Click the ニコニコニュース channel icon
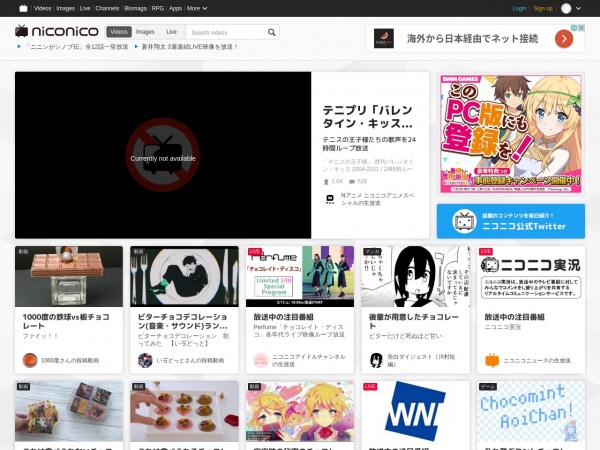 tap(491, 360)
